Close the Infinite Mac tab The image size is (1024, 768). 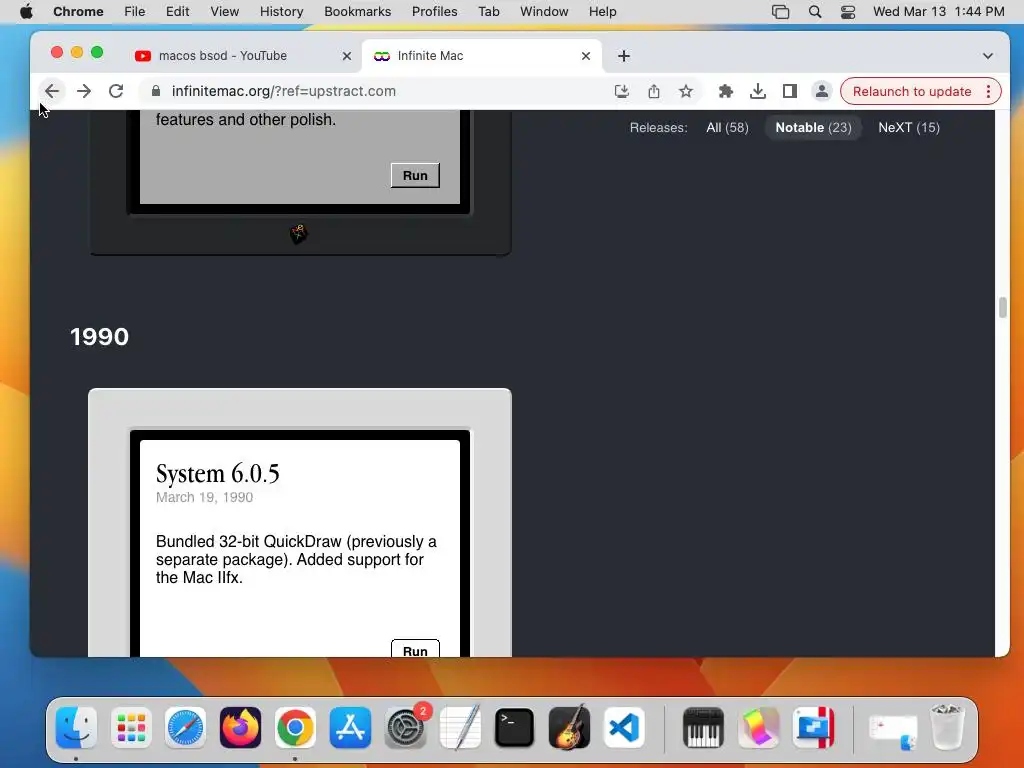coord(586,56)
